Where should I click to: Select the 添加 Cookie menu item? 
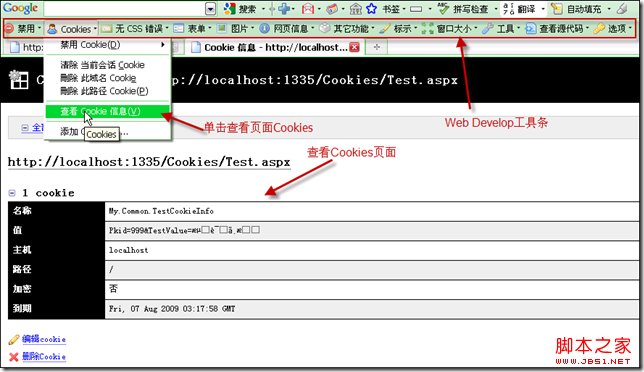click(x=108, y=132)
